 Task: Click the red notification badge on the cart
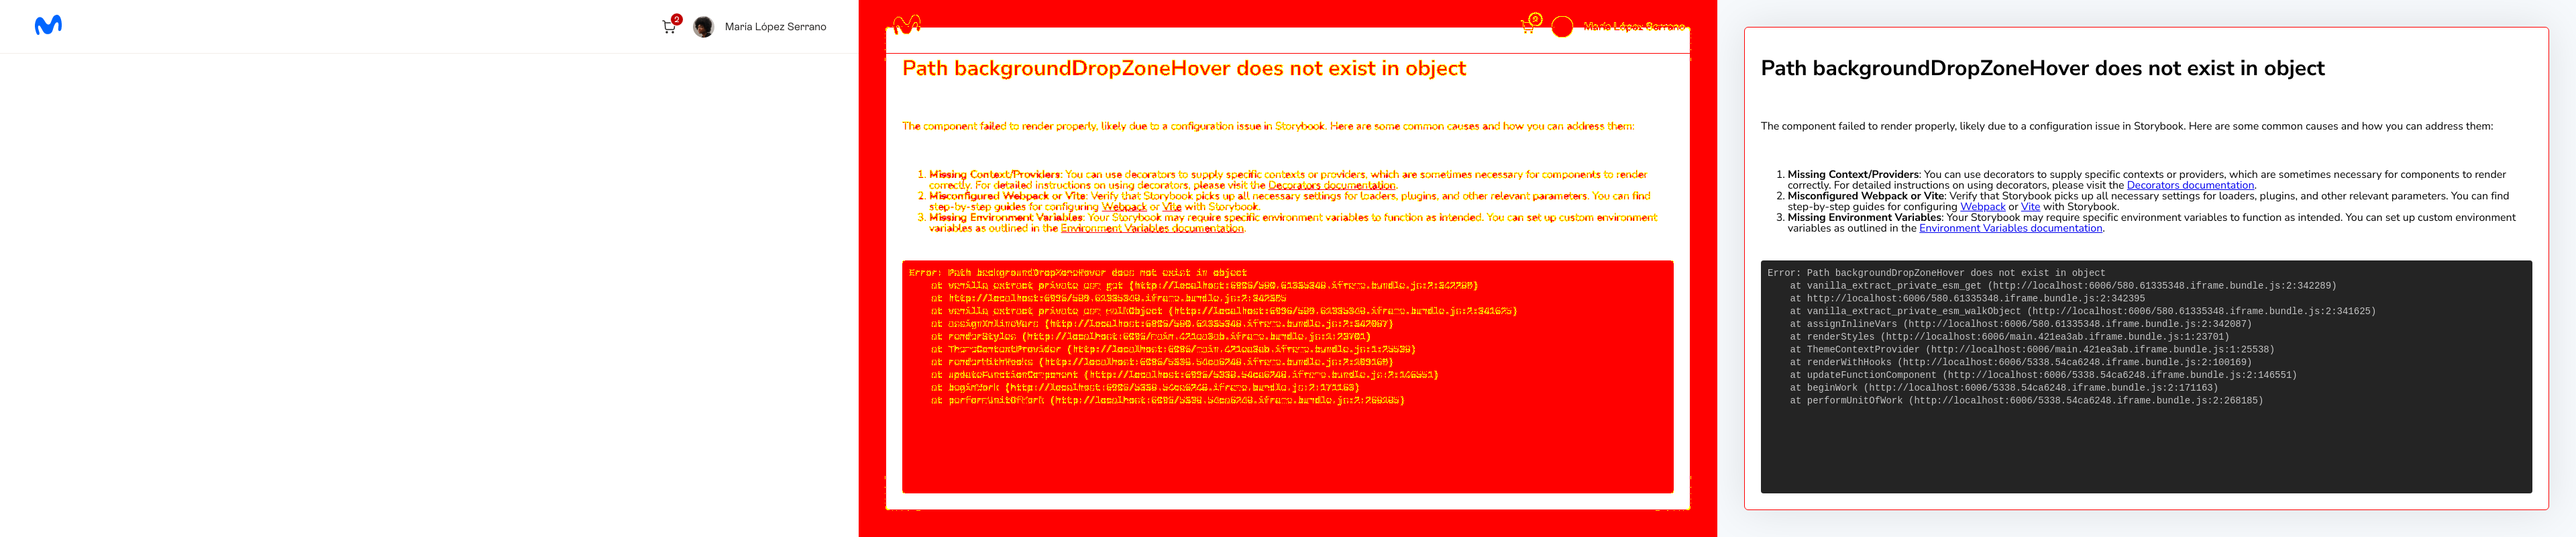(677, 19)
